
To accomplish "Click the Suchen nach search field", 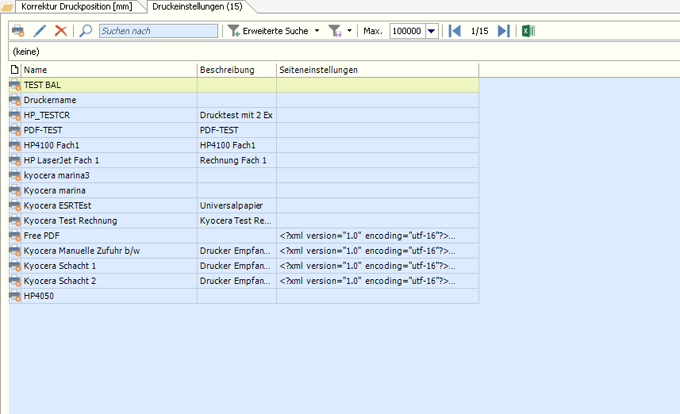I will tap(158, 31).
